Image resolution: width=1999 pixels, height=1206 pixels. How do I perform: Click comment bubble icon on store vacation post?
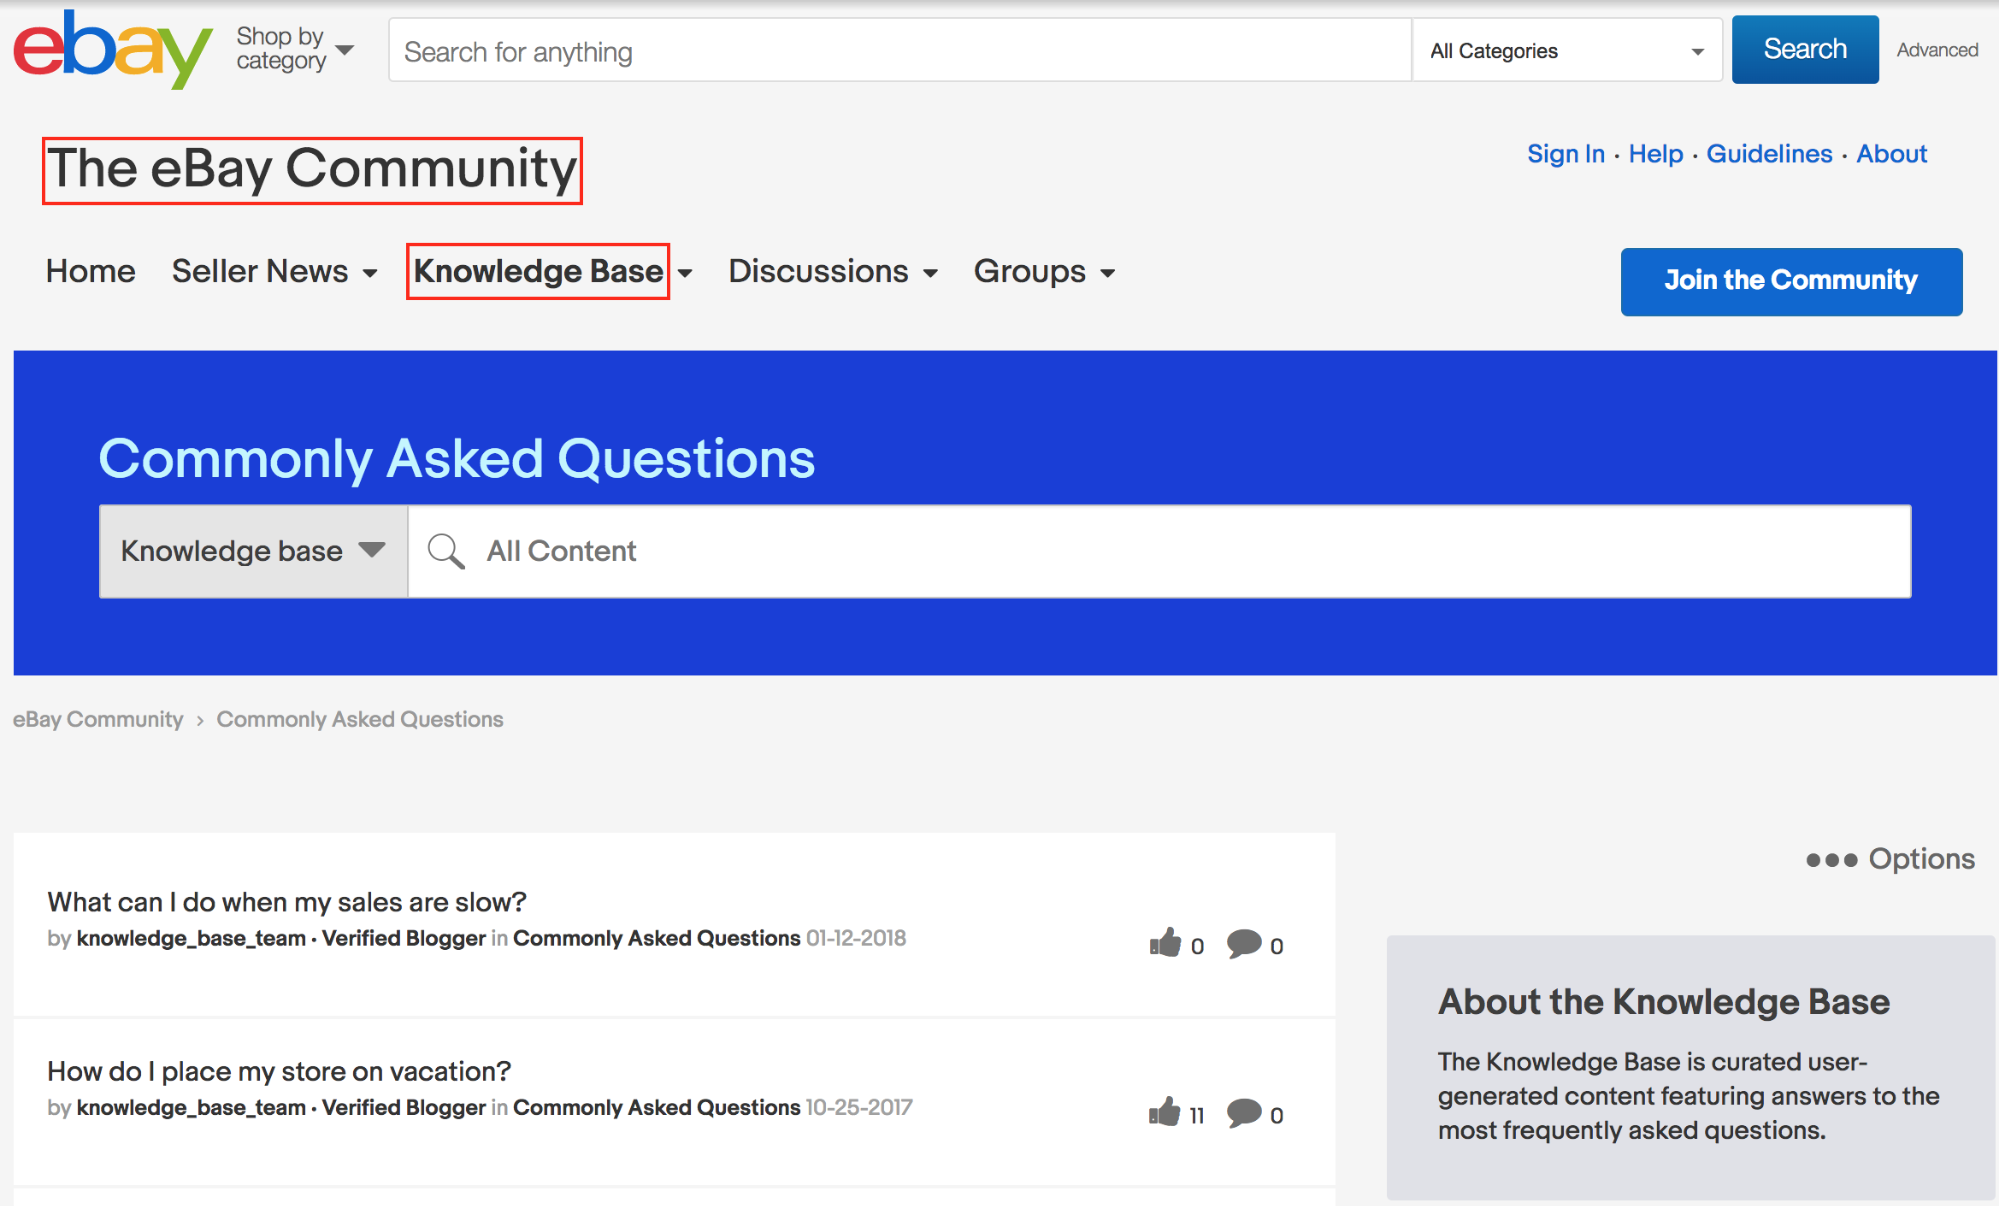tap(1244, 1113)
